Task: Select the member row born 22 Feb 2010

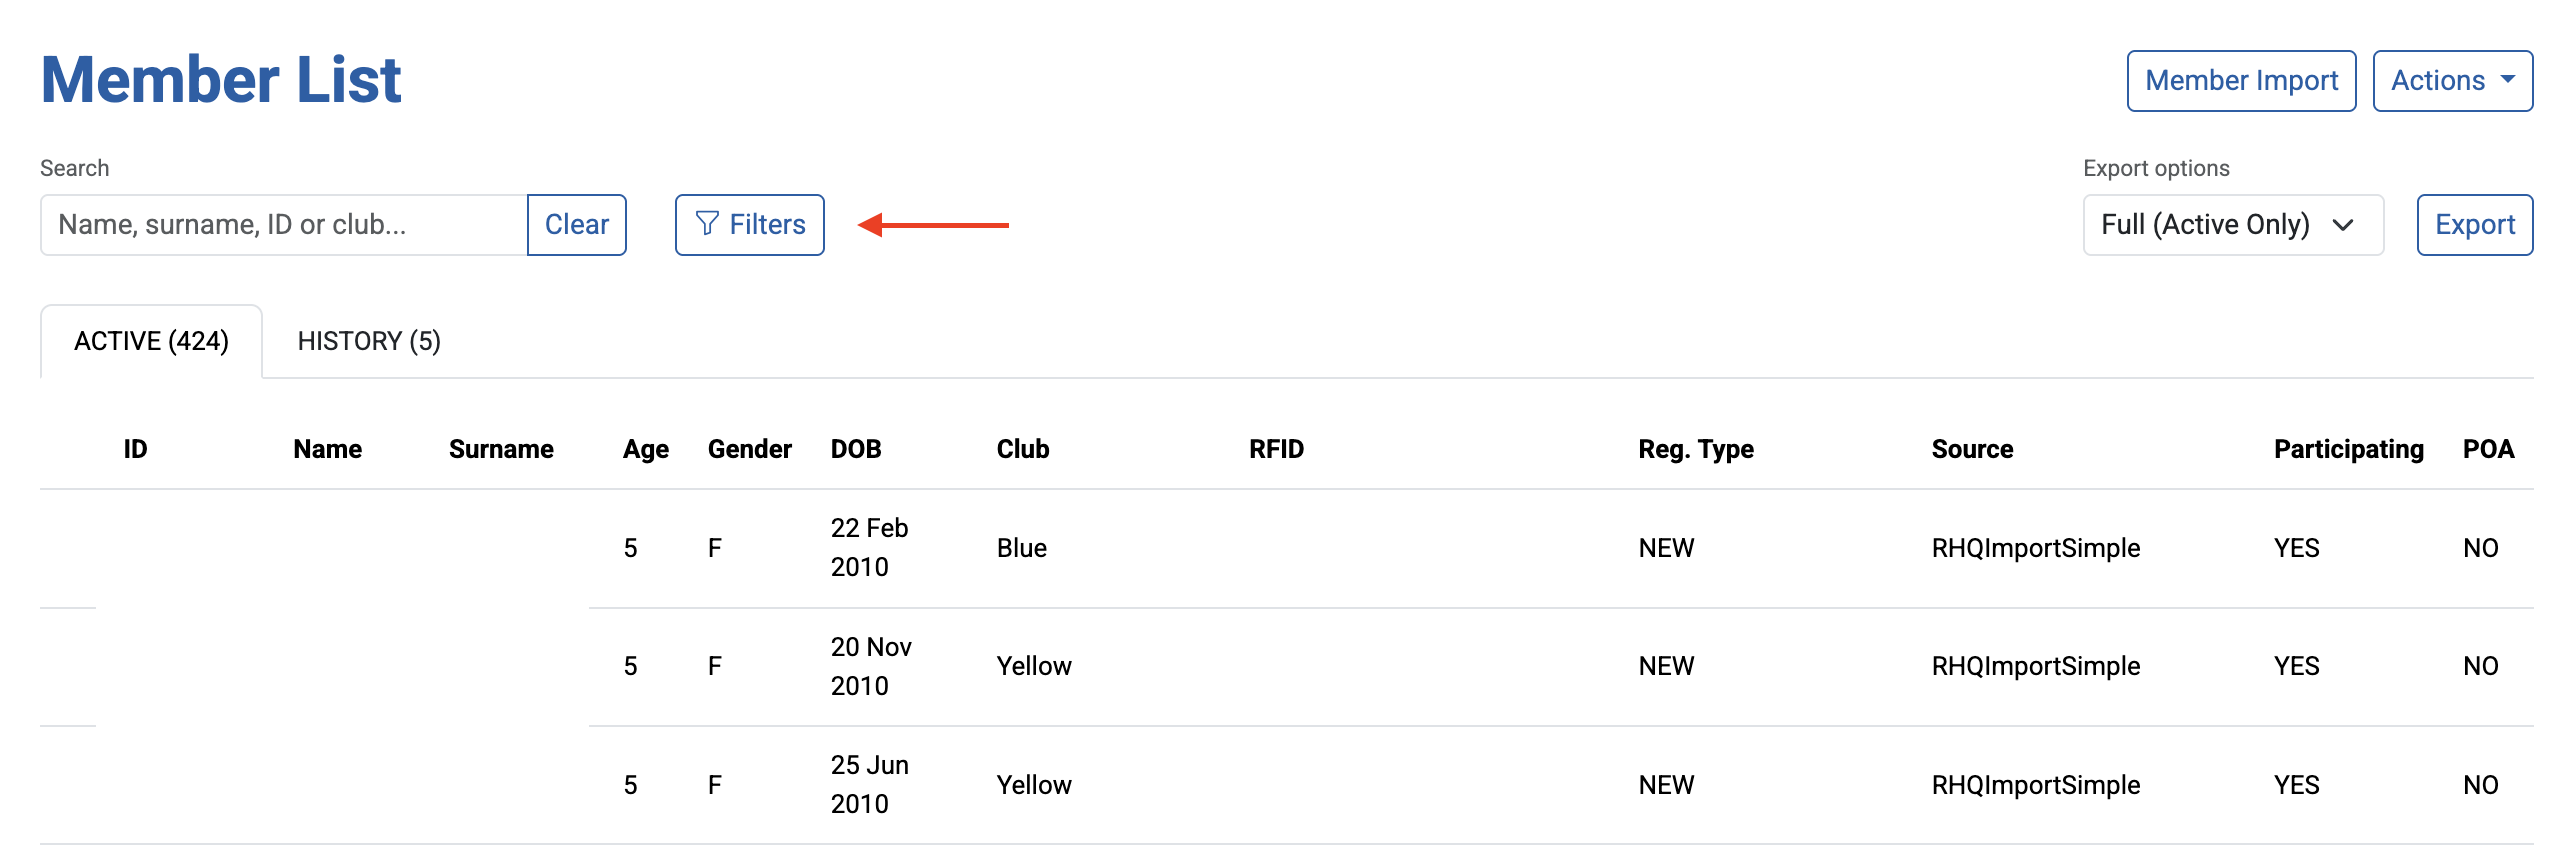Action: point(1286,548)
